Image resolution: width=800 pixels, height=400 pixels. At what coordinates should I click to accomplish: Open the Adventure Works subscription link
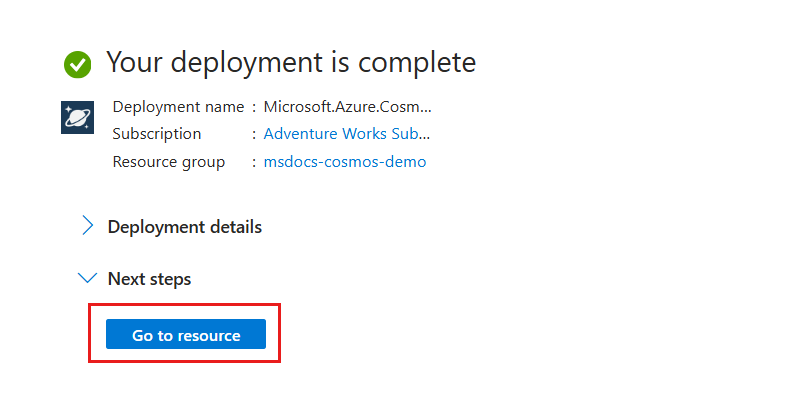(346, 134)
